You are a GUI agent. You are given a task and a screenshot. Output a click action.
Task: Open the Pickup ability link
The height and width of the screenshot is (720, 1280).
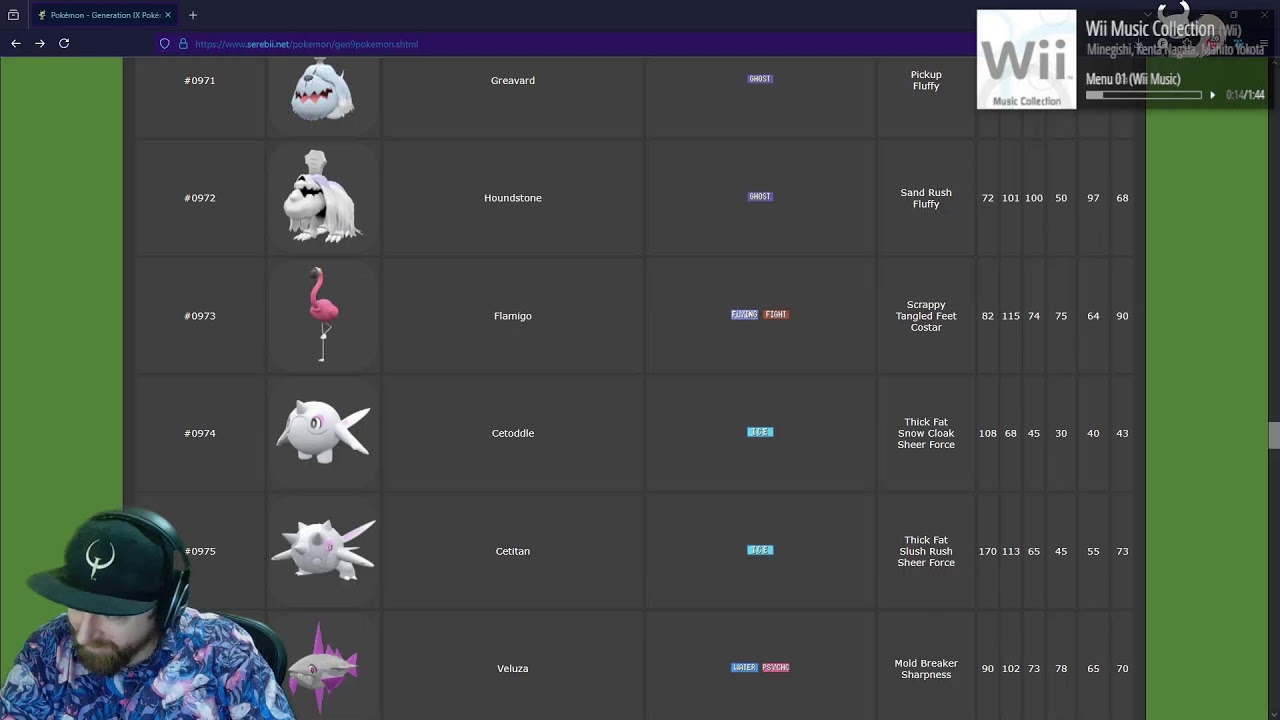tap(926, 75)
